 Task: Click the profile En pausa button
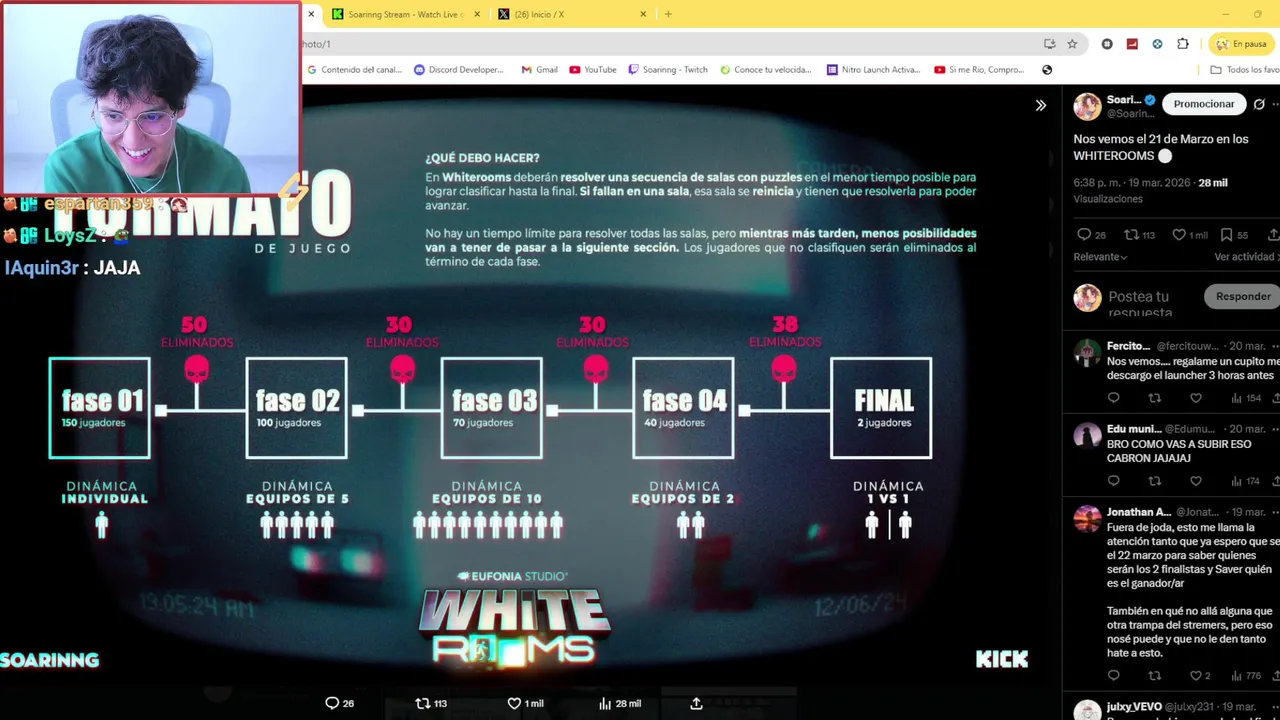(x=1240, y=44)
